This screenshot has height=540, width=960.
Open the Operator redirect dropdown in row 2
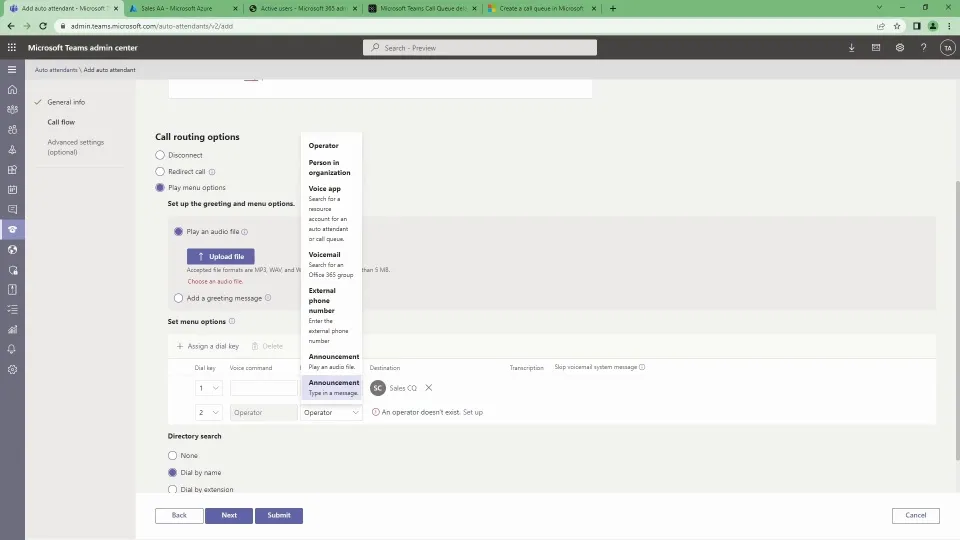click(331, 413)
